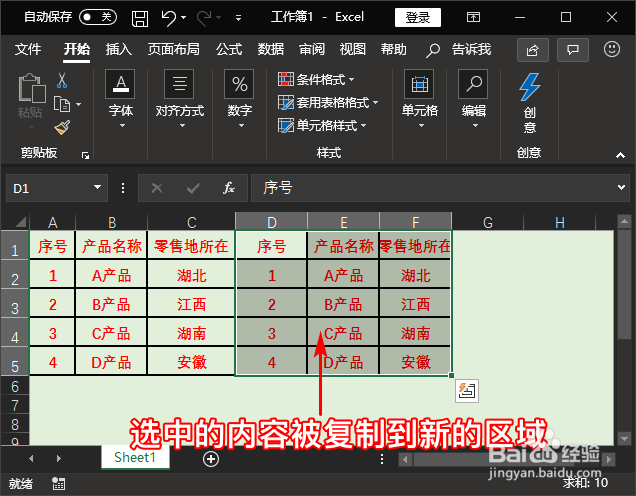Open the Ribbon Display Options icon
636x496 pixels.
473,17
